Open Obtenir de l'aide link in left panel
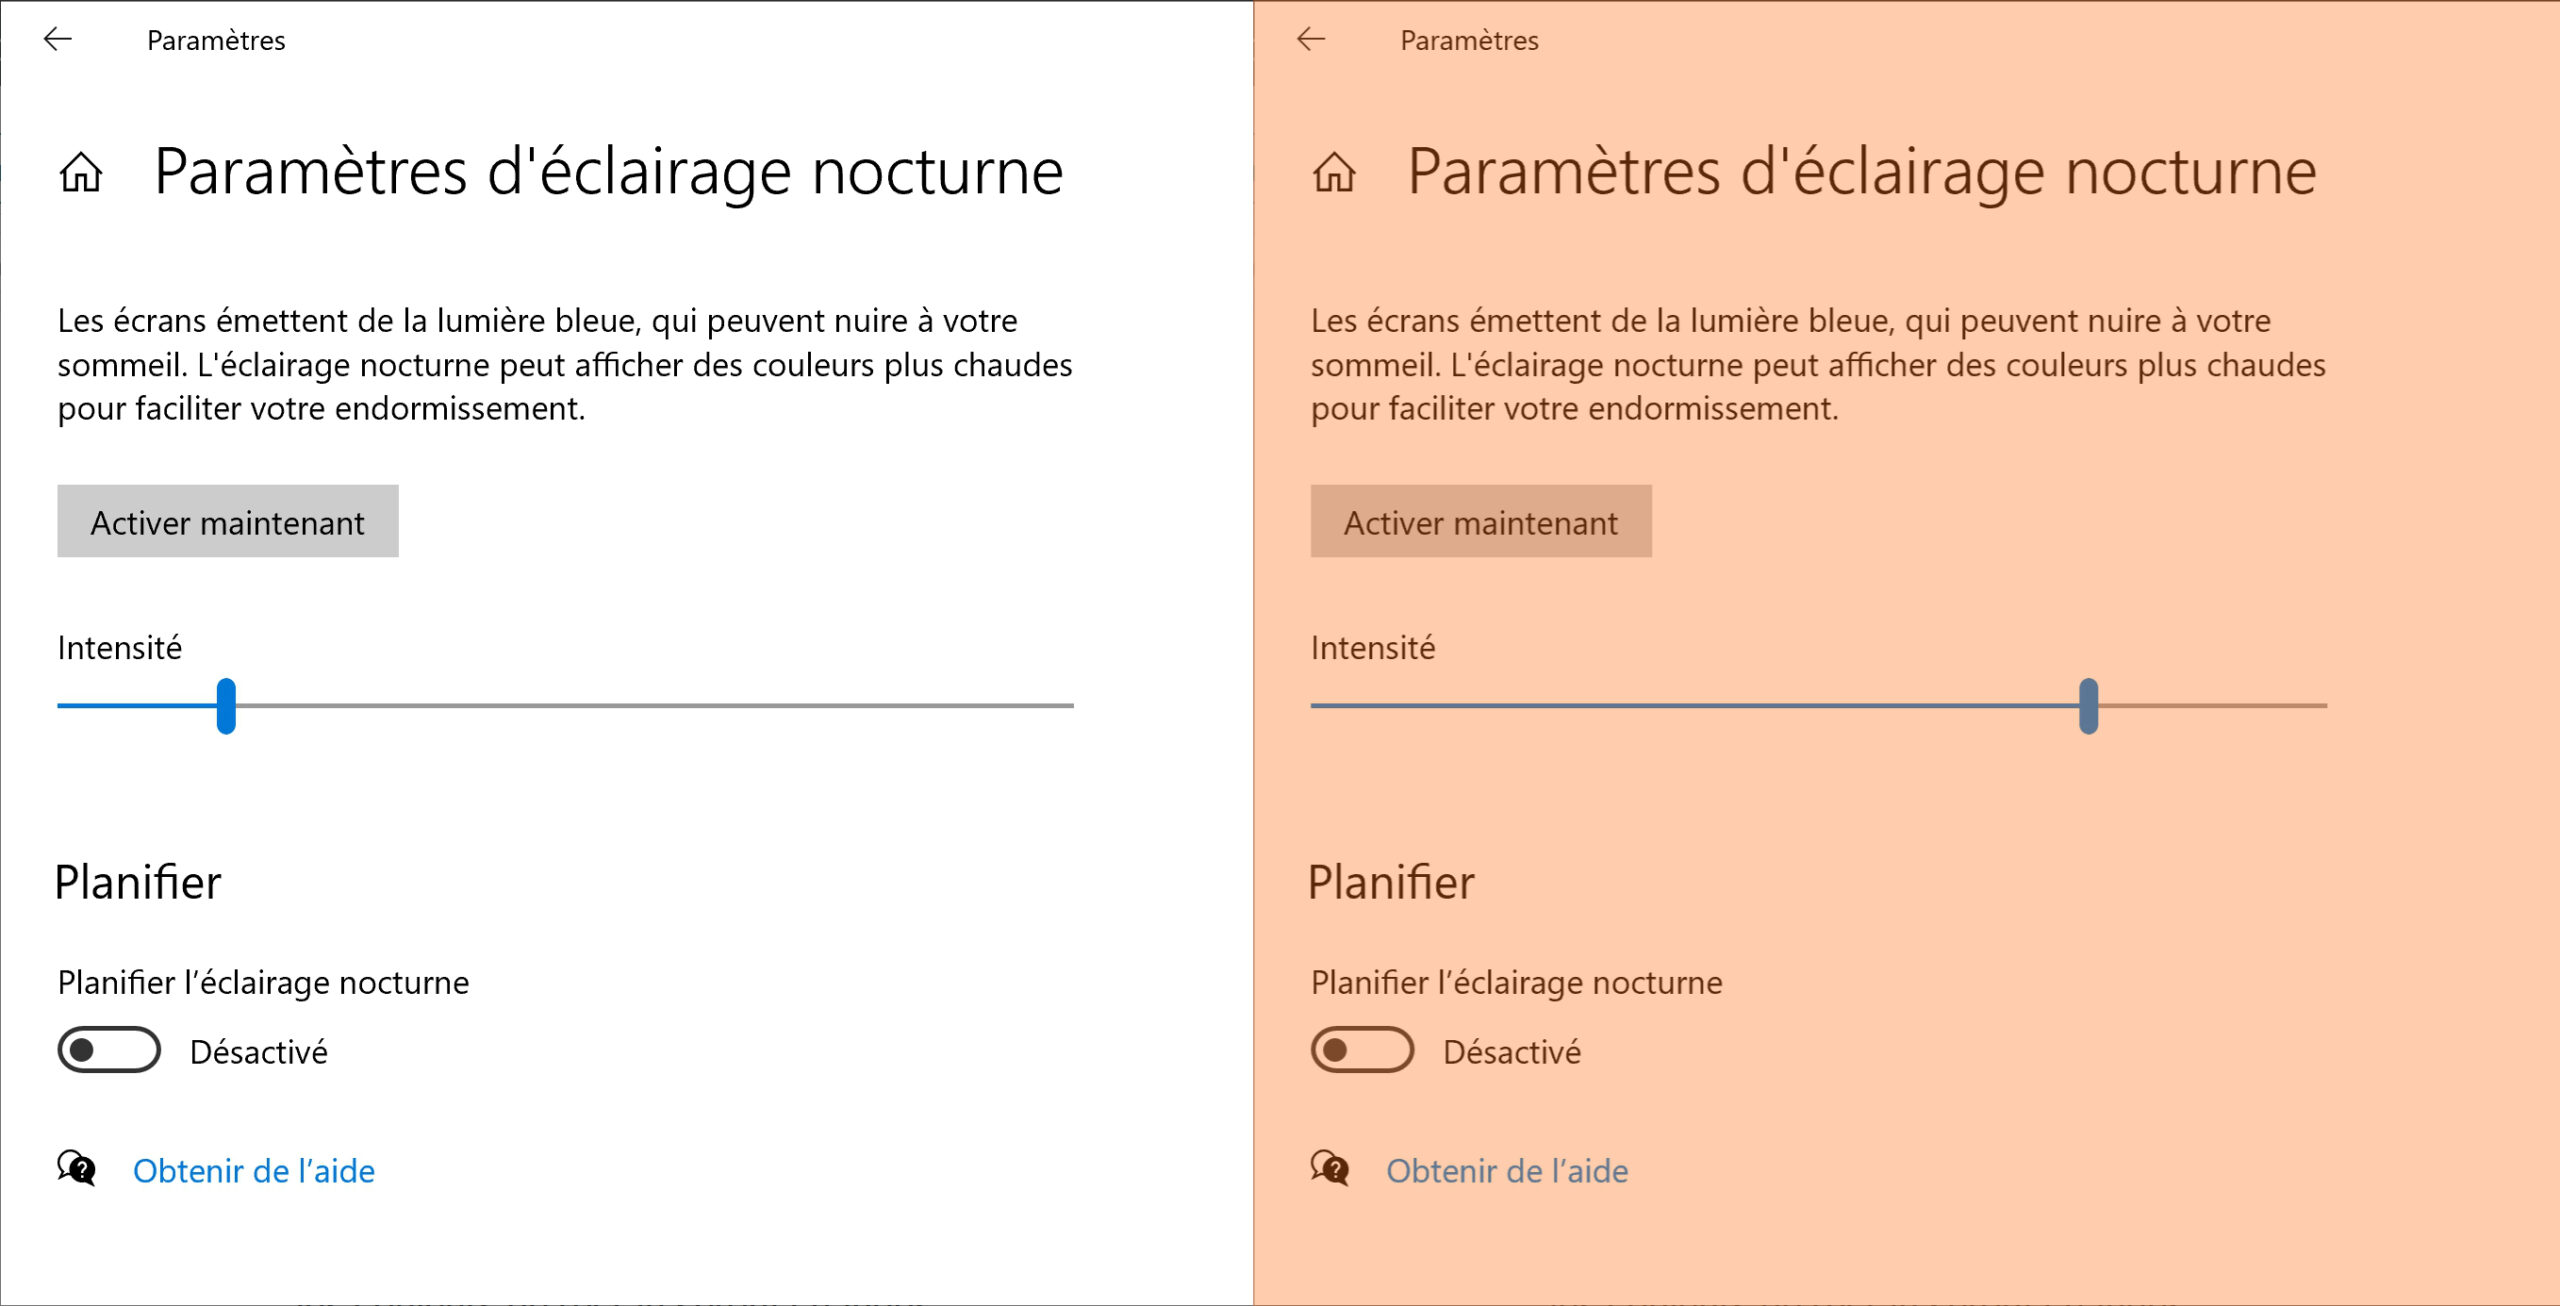Image resolution: width=2560 pixels, height=1306 pixels. click(x=254, y=1171)
